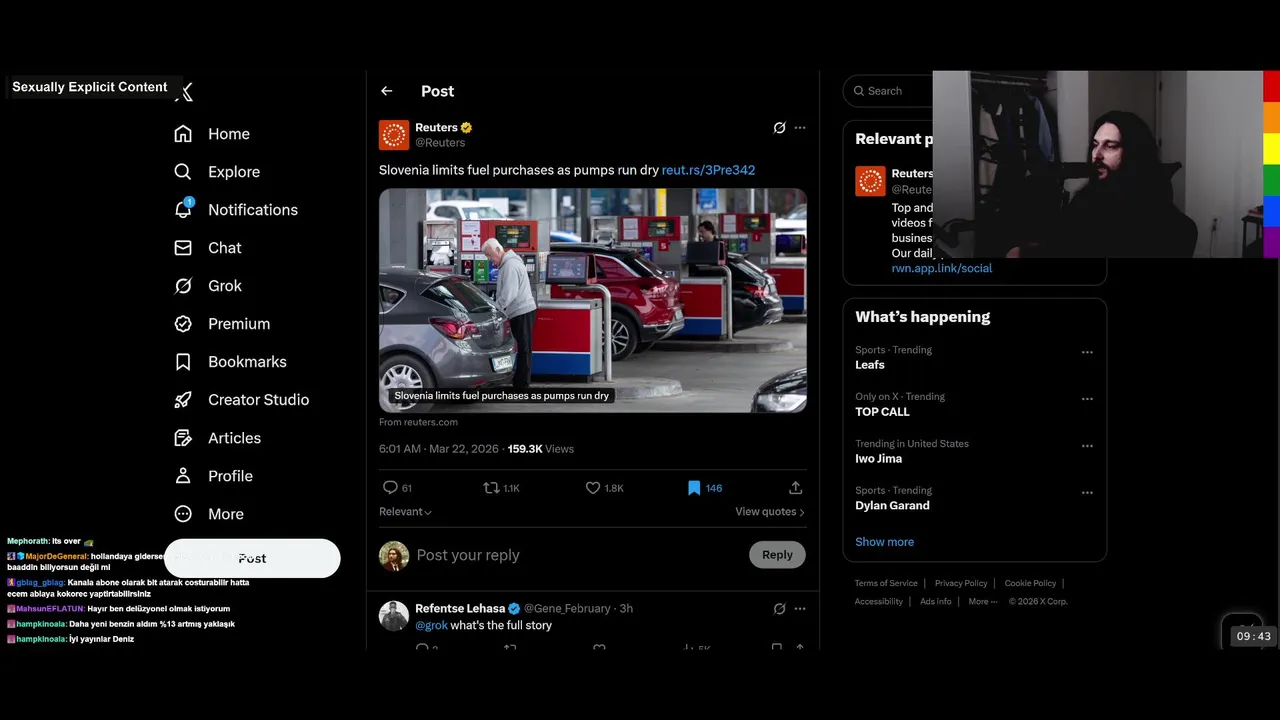Open the rwn.app.link/social link
Screen dimensions: 1280x720
pyautogui.click(x=942, y=268)
